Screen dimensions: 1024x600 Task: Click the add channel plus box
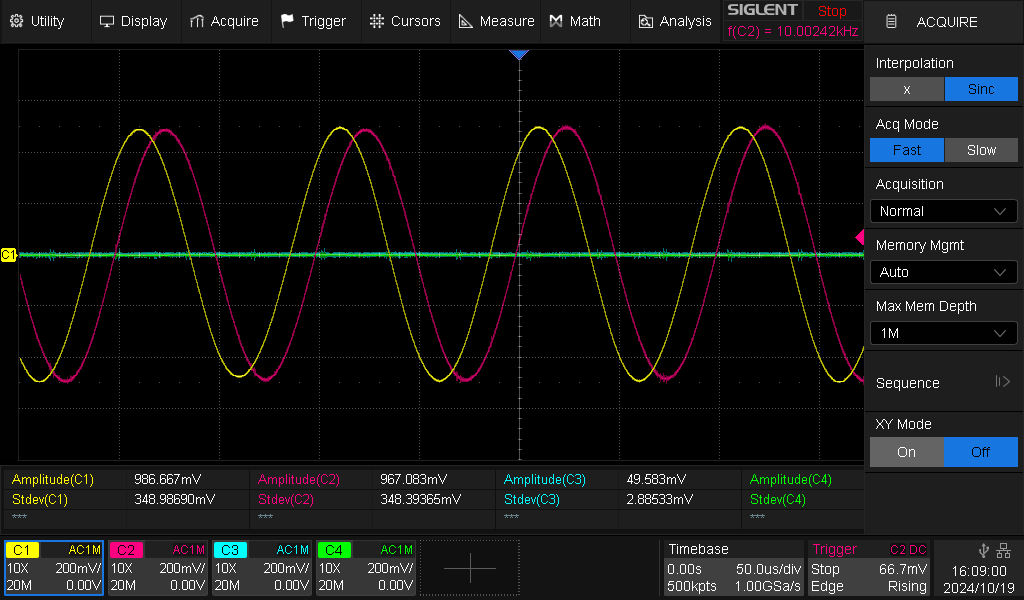tap(470, 568)
